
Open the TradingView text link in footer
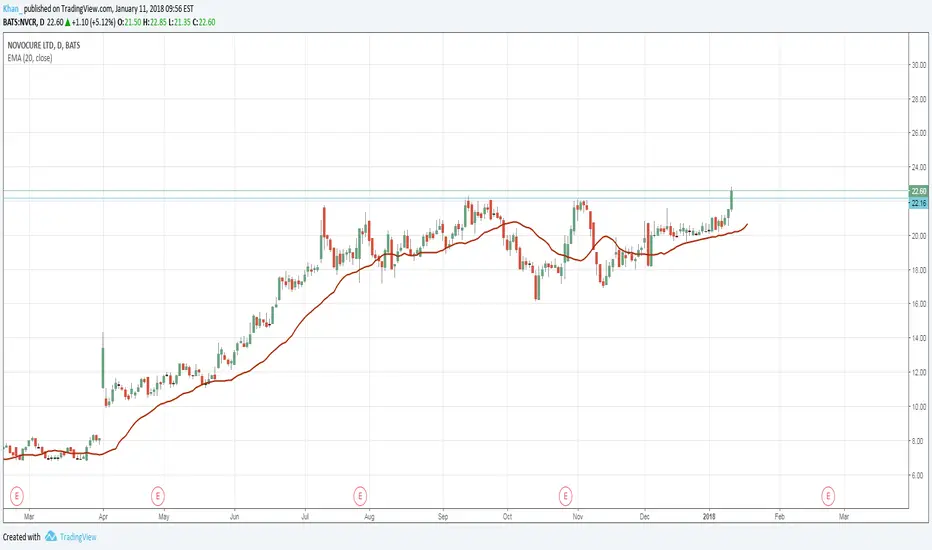pos(78,537)
